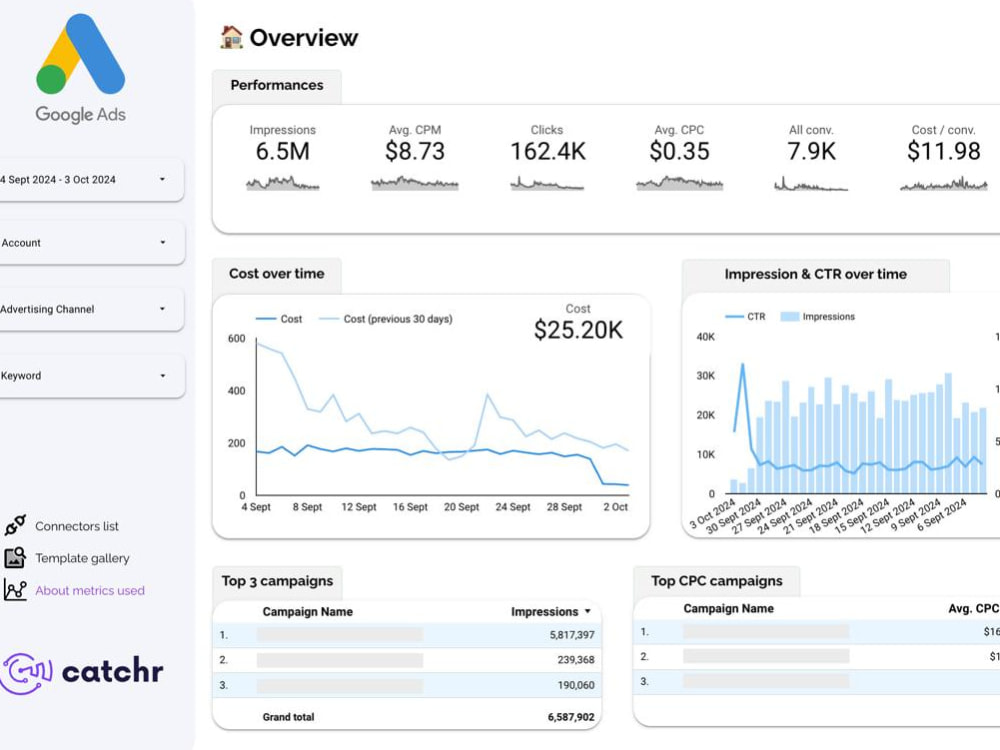Image resolution: width=1000 pixels, height=750 pixels.
Task: Click the Cost / conv. $11.98 value
Action: tap(944, 151)
